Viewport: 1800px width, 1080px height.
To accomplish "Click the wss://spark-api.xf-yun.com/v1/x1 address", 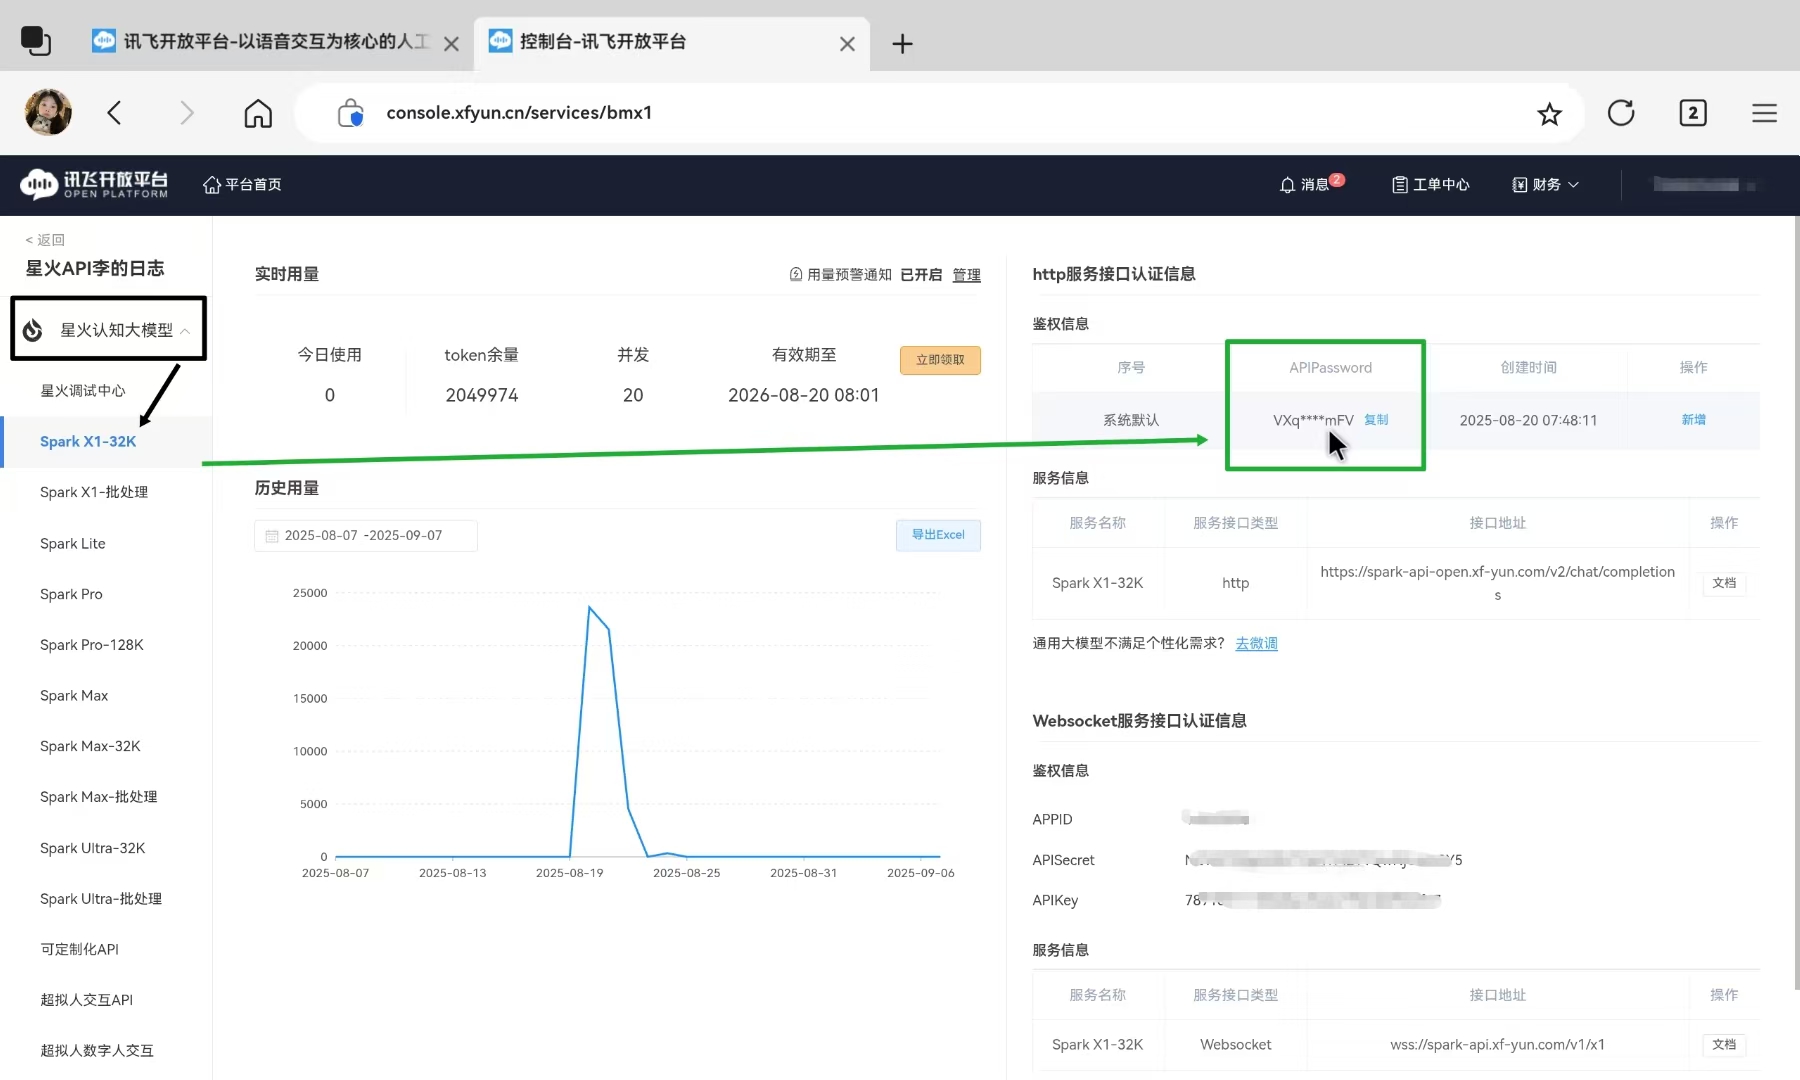I will pyautogui.click(x=1497, y=1045).
